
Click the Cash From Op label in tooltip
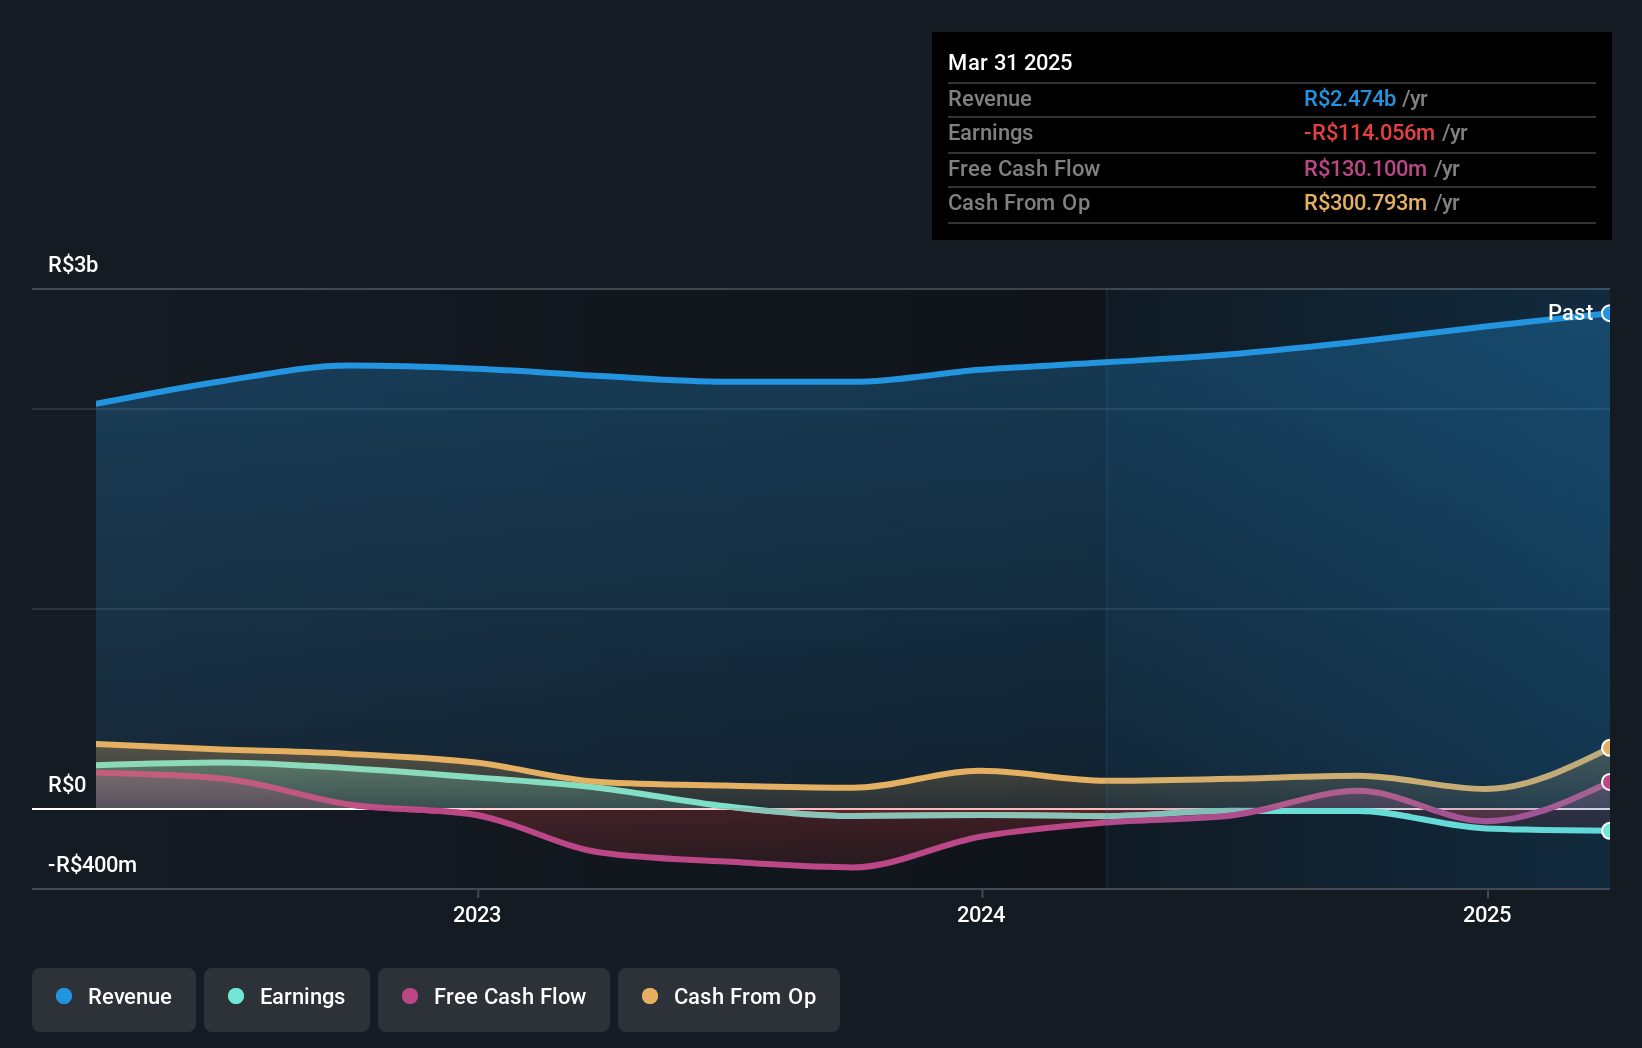(x=1018, y=202)
